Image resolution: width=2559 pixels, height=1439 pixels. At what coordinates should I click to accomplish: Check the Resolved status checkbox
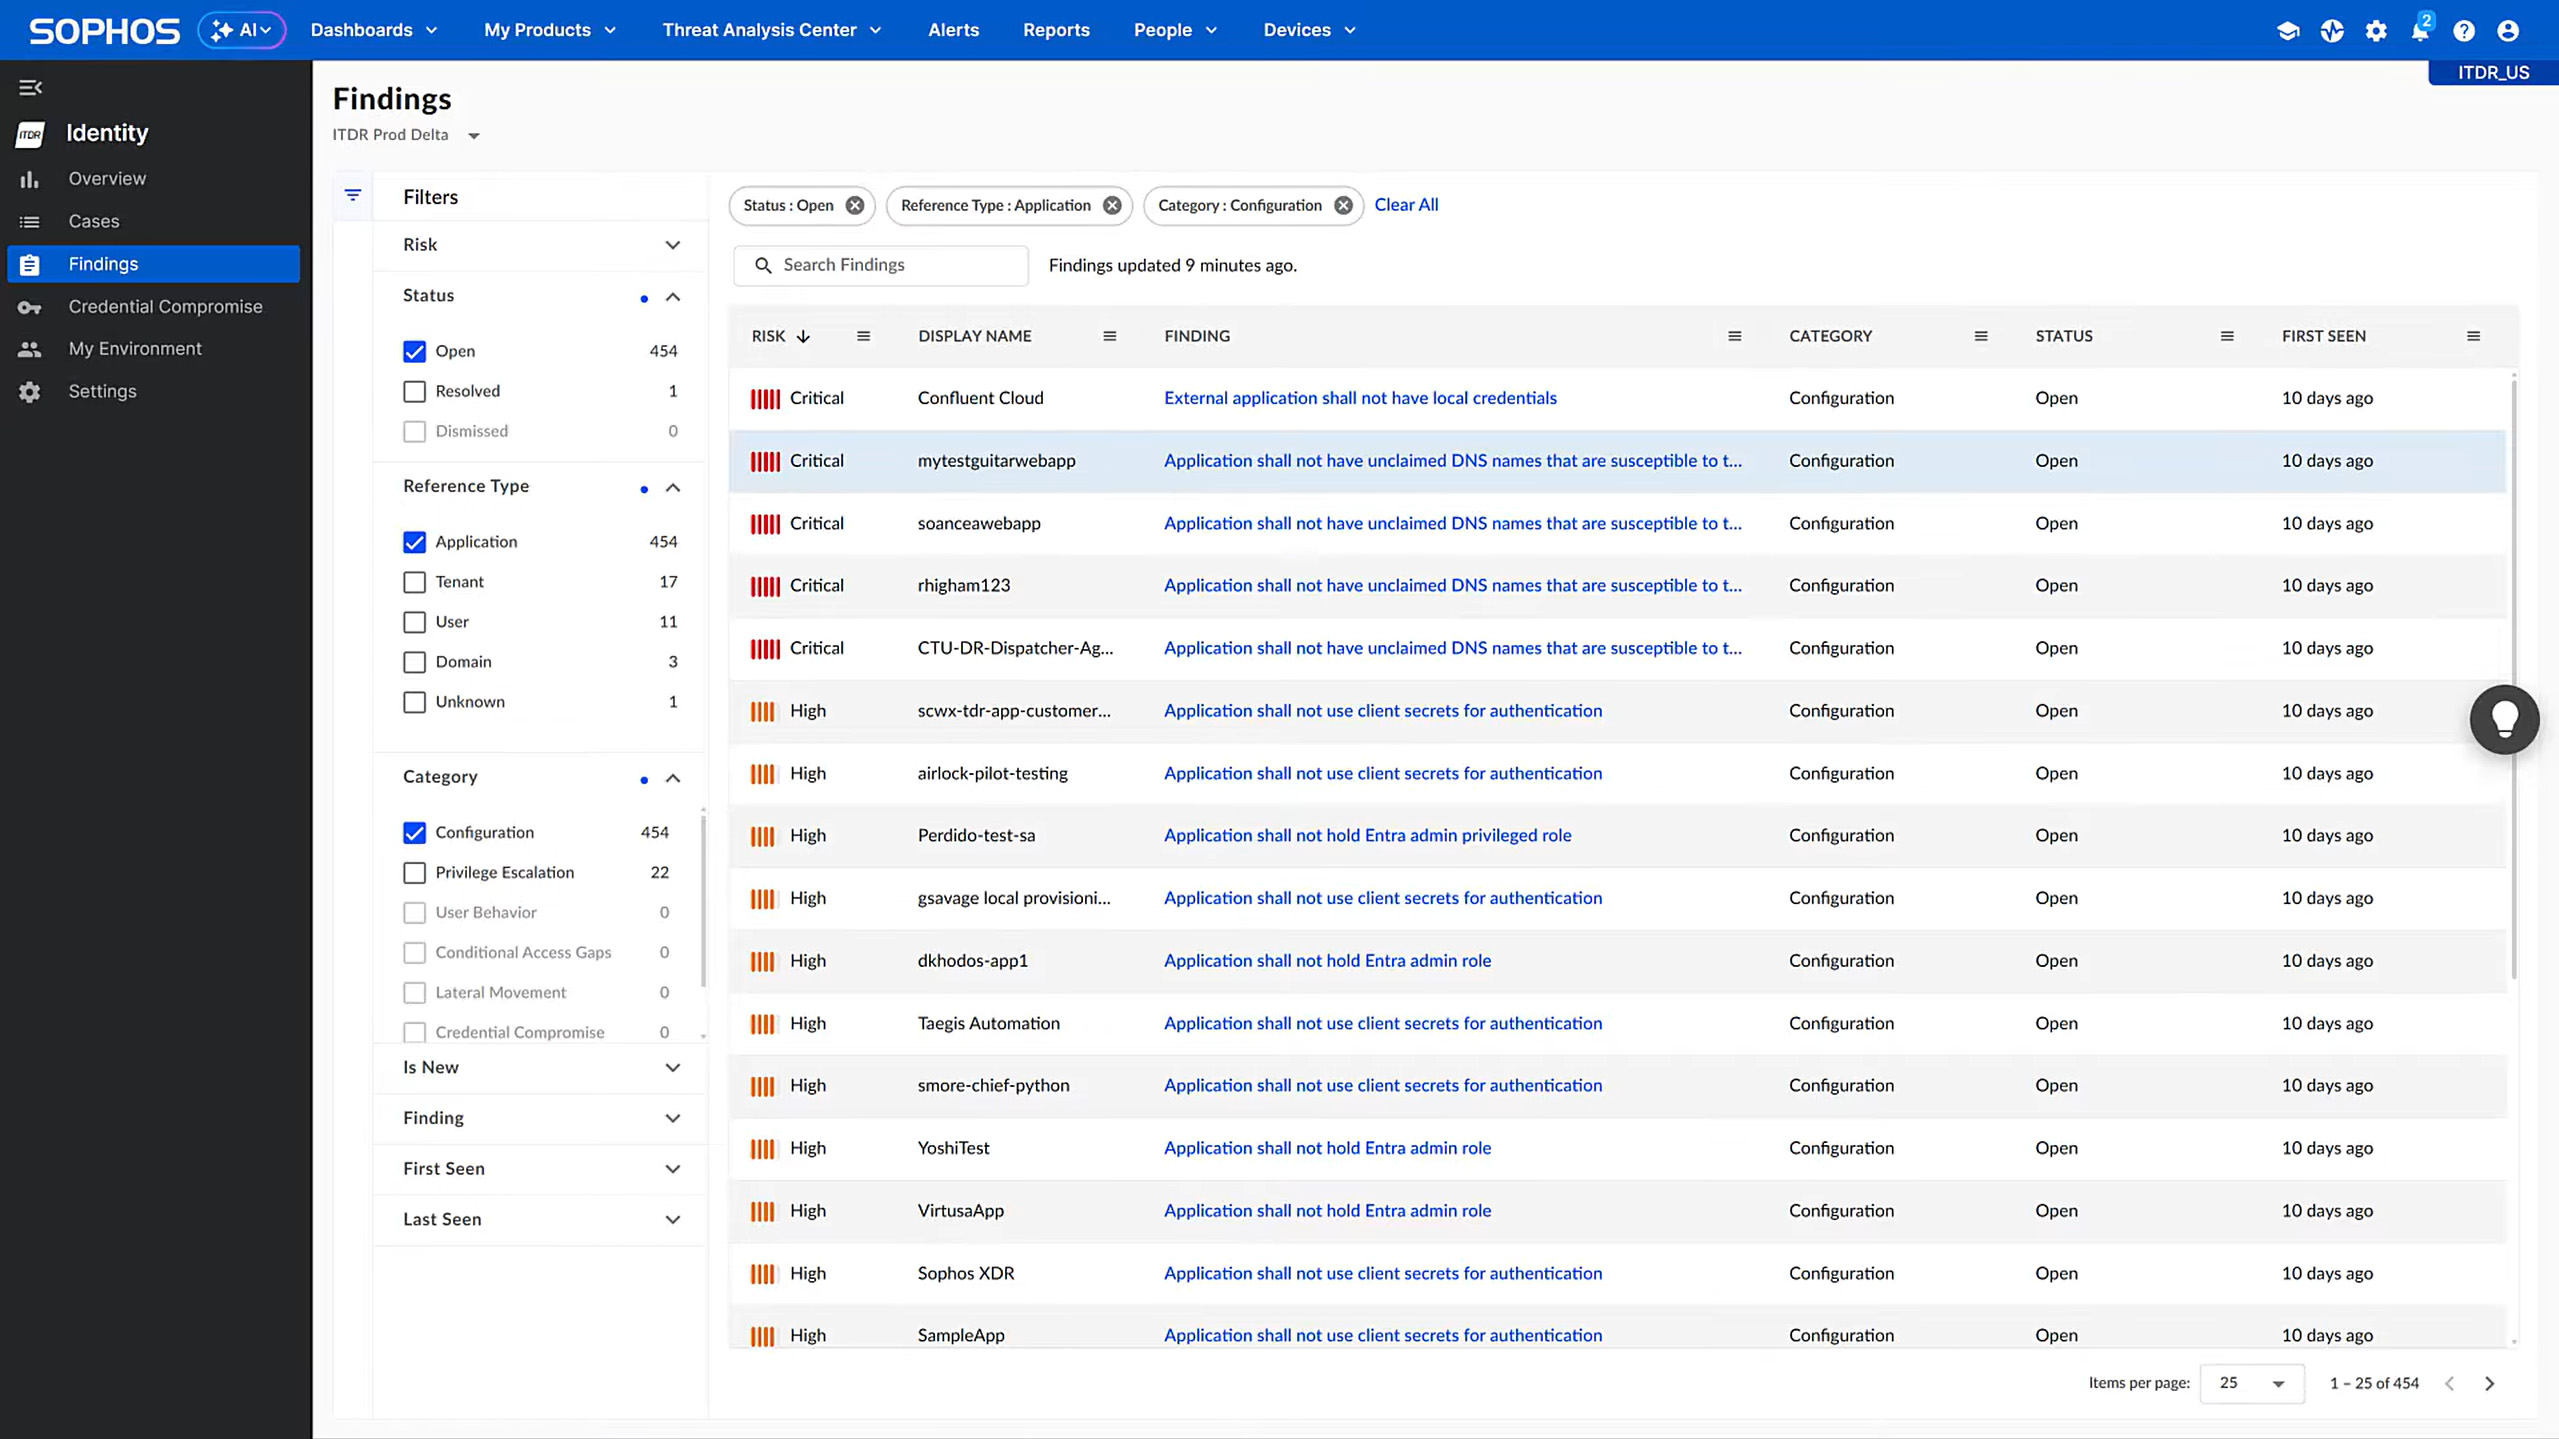(414, 391)
